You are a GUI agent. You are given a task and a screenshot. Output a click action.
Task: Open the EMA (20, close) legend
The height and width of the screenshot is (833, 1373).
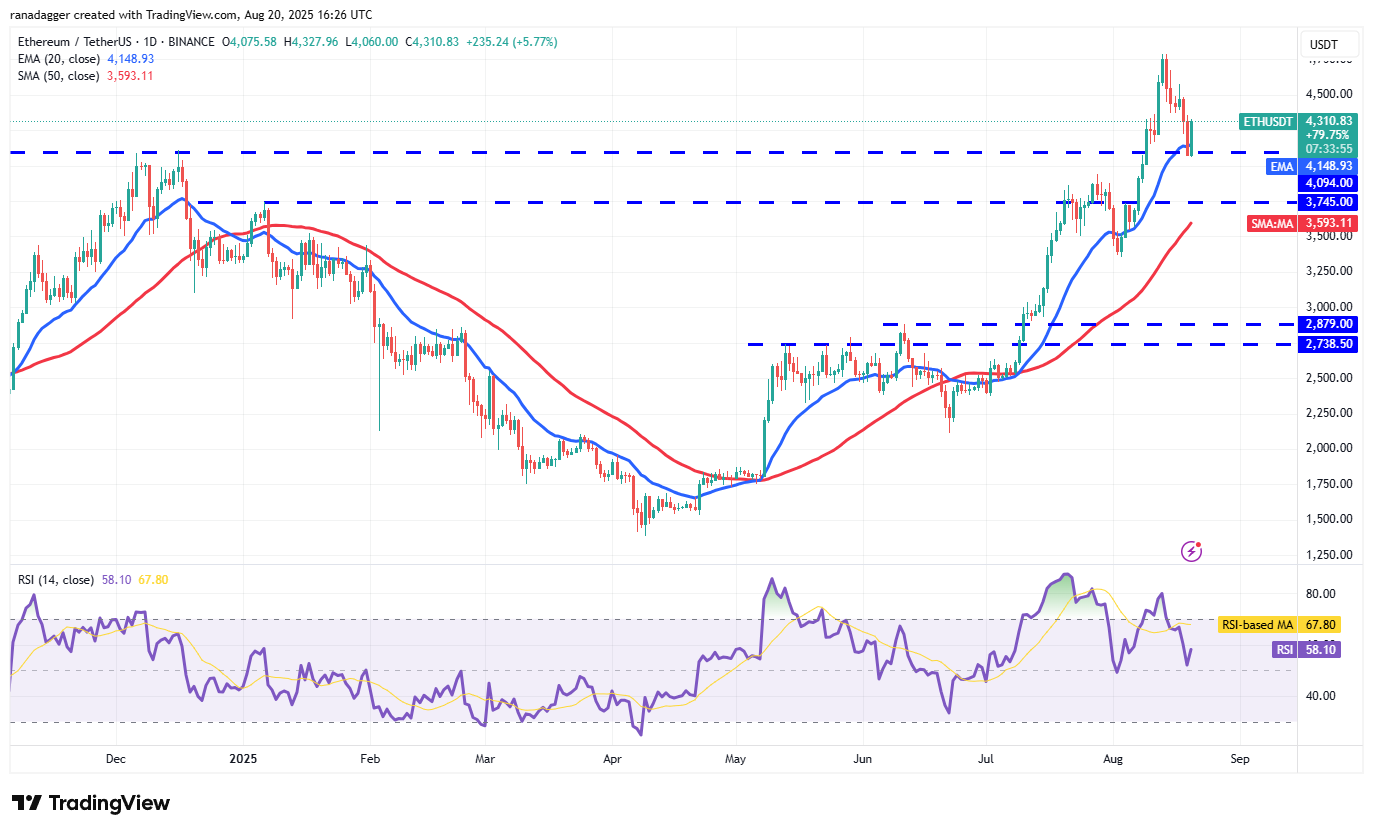[x=60, y=59]
